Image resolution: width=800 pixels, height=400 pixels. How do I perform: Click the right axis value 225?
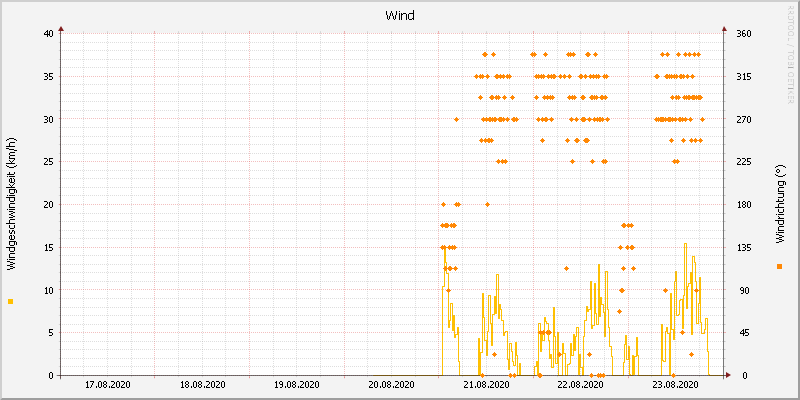tap(742, 162)
